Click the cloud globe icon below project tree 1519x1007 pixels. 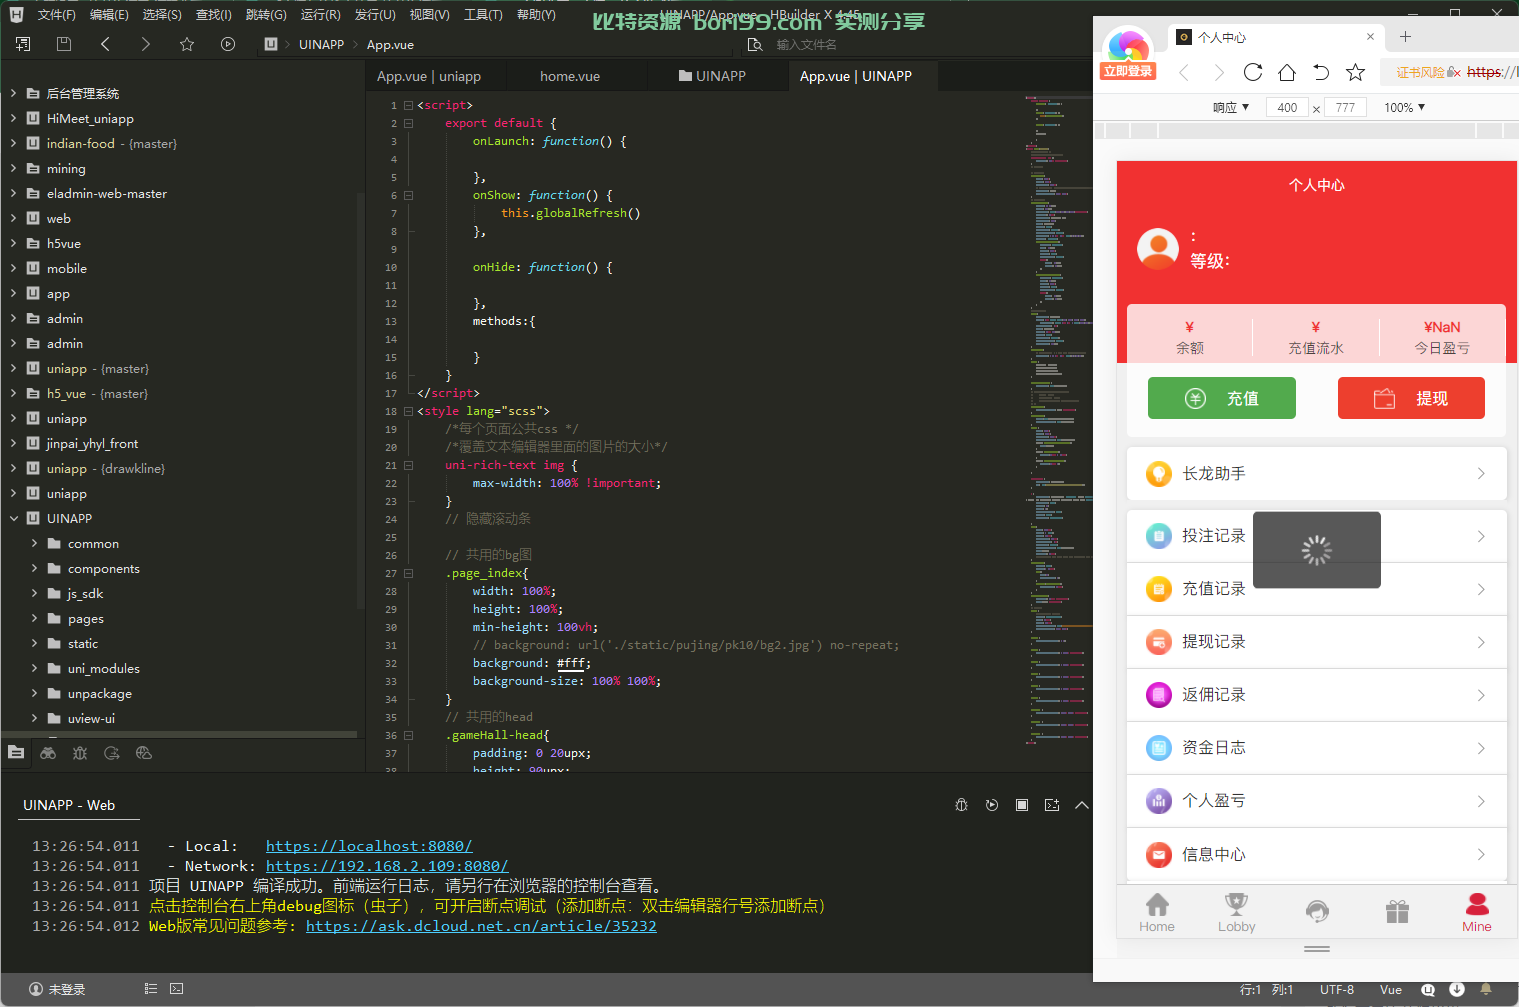[x=144, y=753]
